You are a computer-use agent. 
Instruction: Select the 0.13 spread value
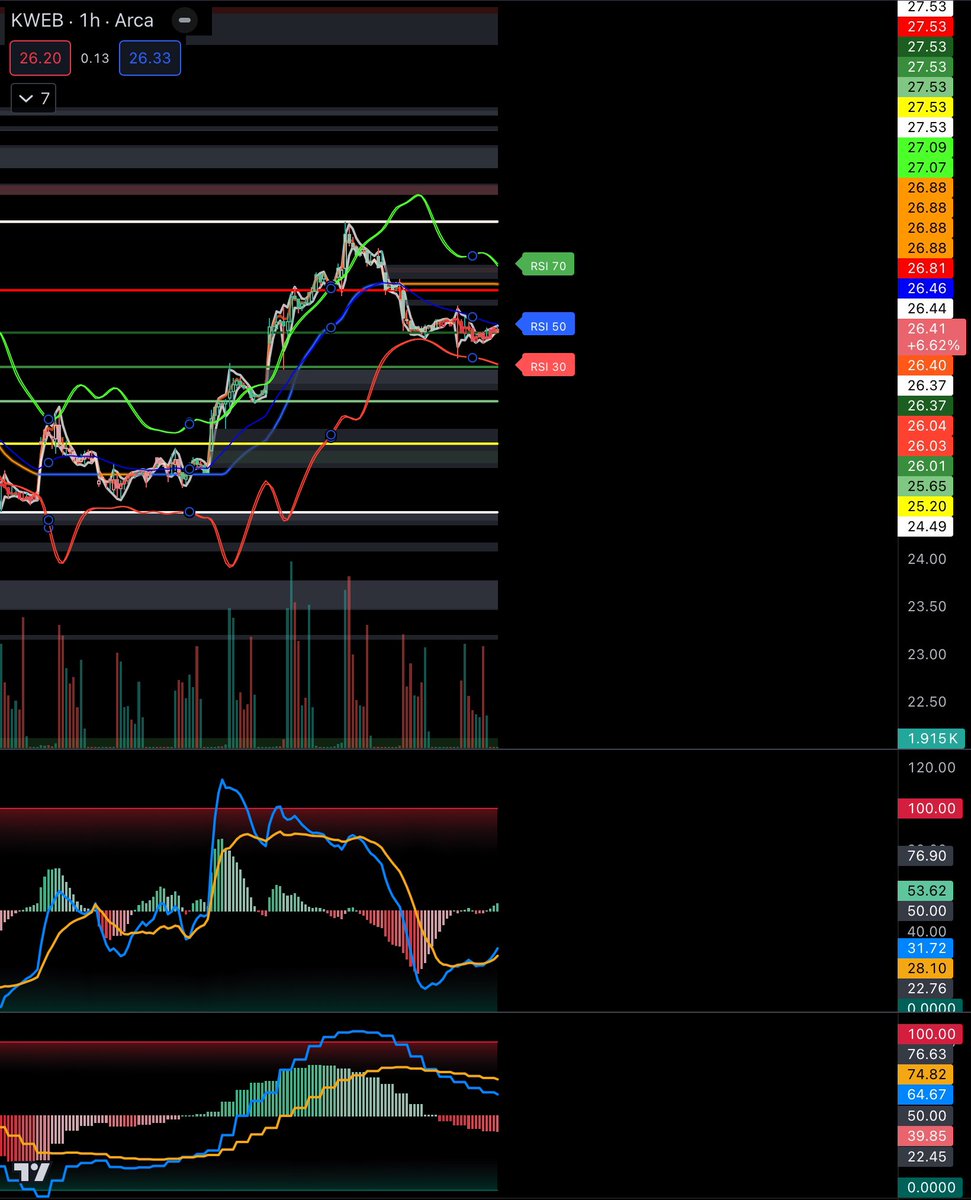tap(95, 58)
